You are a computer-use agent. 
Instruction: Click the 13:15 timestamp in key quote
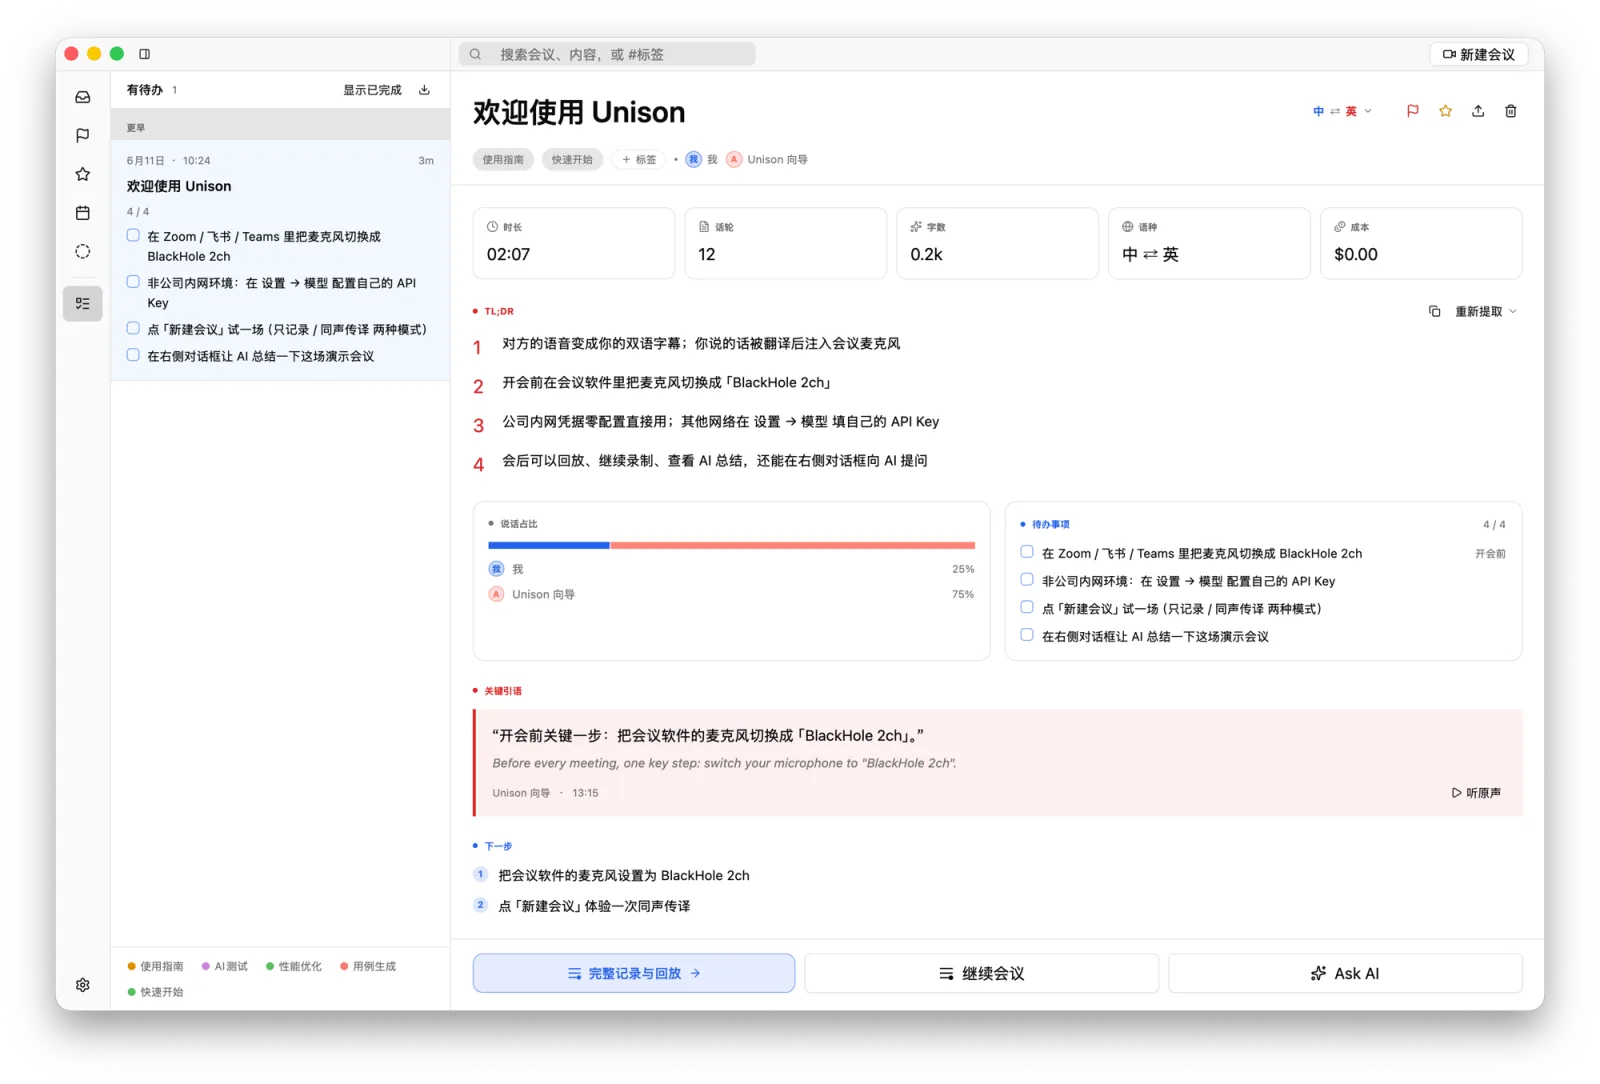tap(585, 793)
